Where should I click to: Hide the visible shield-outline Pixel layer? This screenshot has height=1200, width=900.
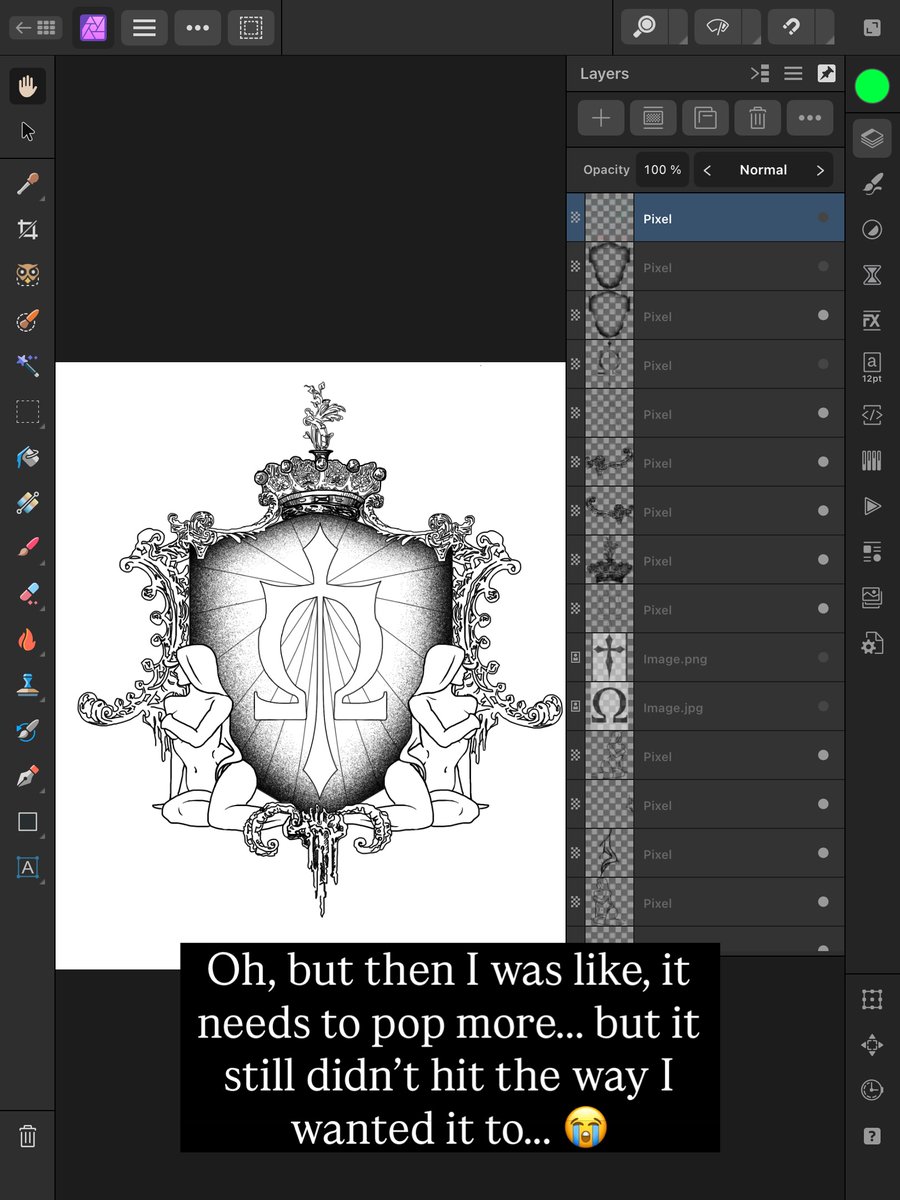coord(823,315)
